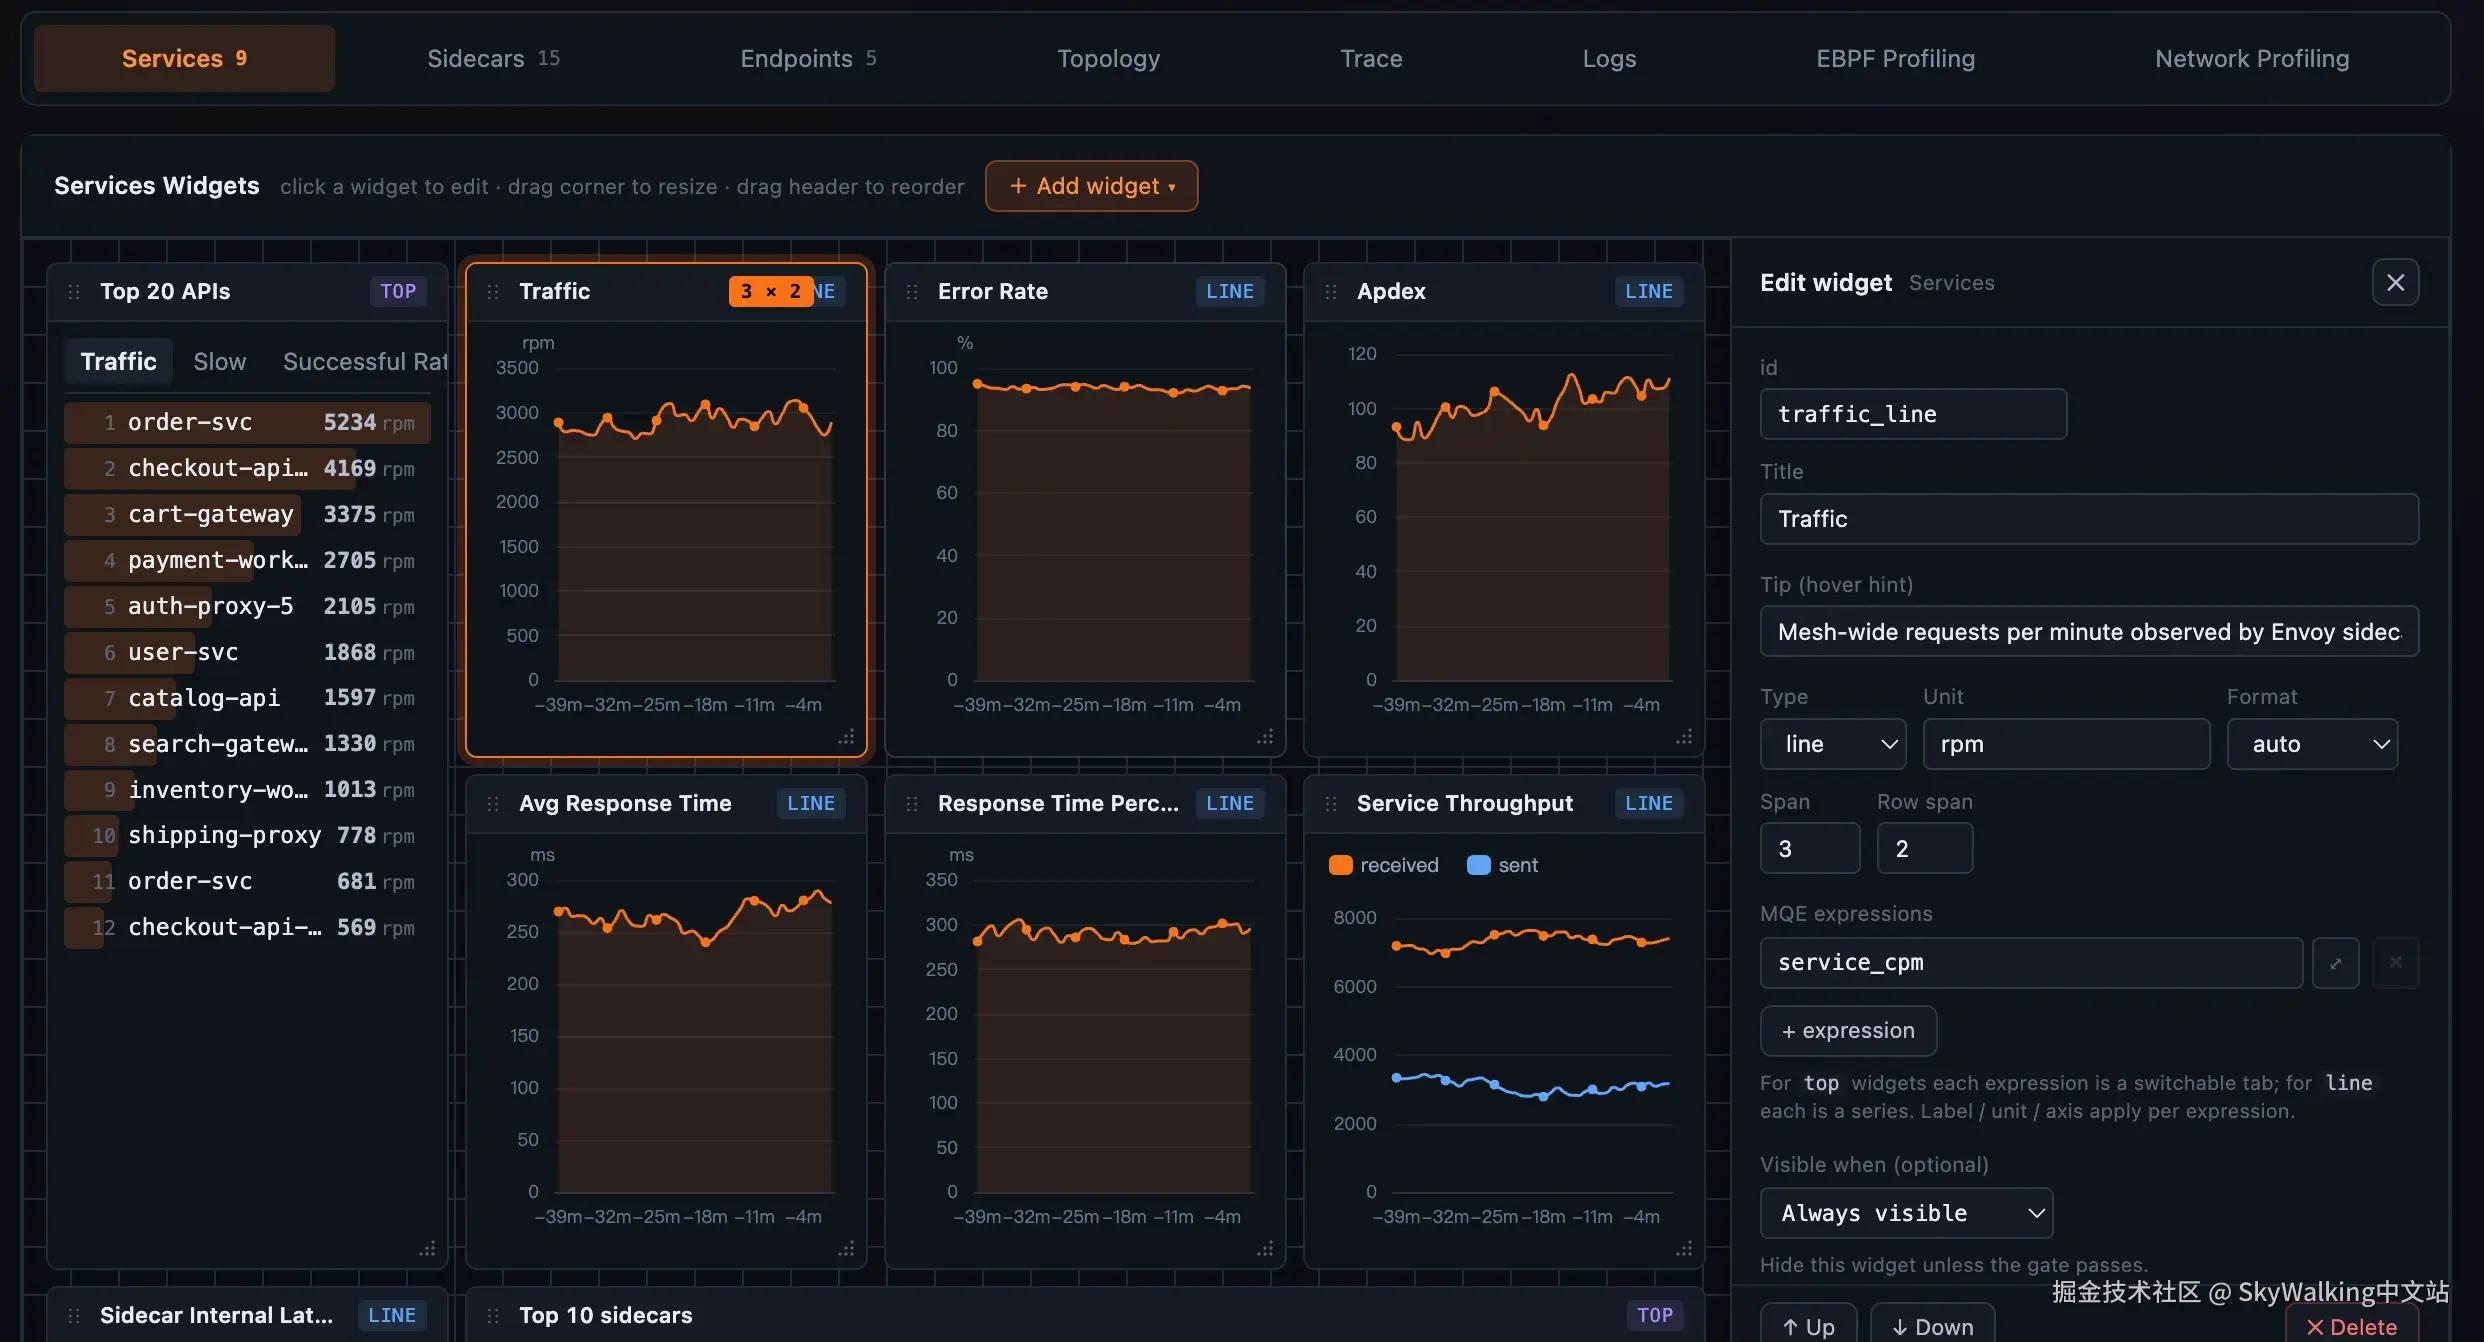
Task: Open the Endpoints tab
Action: click(808, 58)
